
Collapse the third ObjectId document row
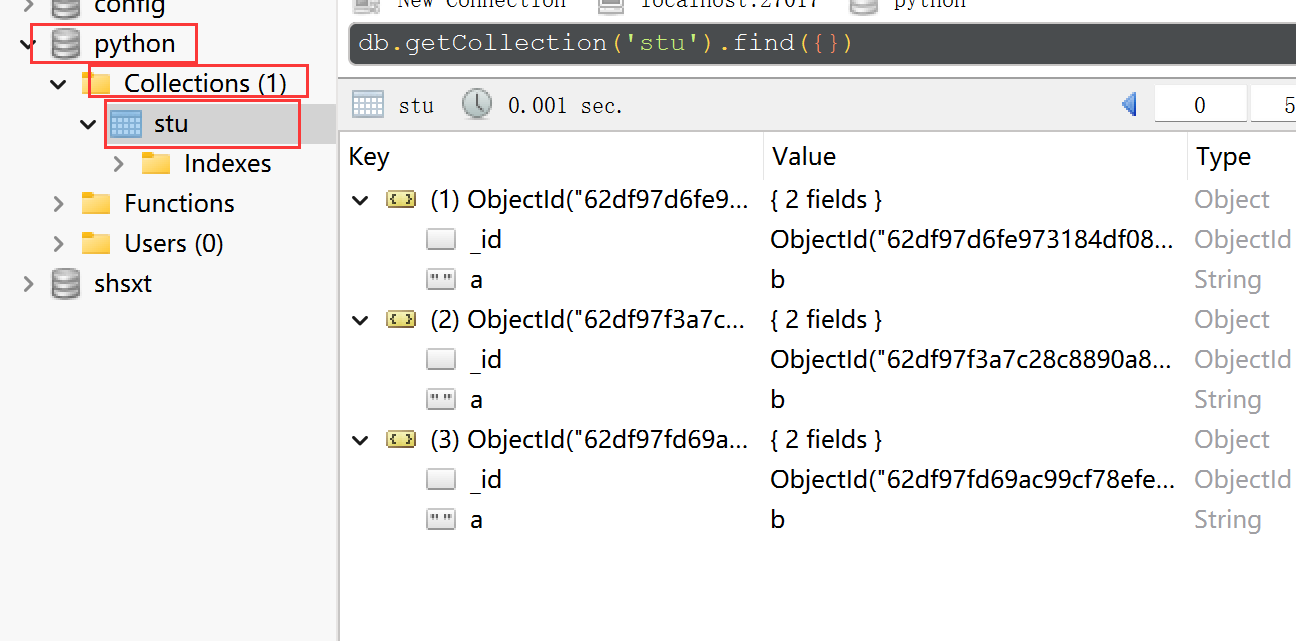(x=359, y=440)
